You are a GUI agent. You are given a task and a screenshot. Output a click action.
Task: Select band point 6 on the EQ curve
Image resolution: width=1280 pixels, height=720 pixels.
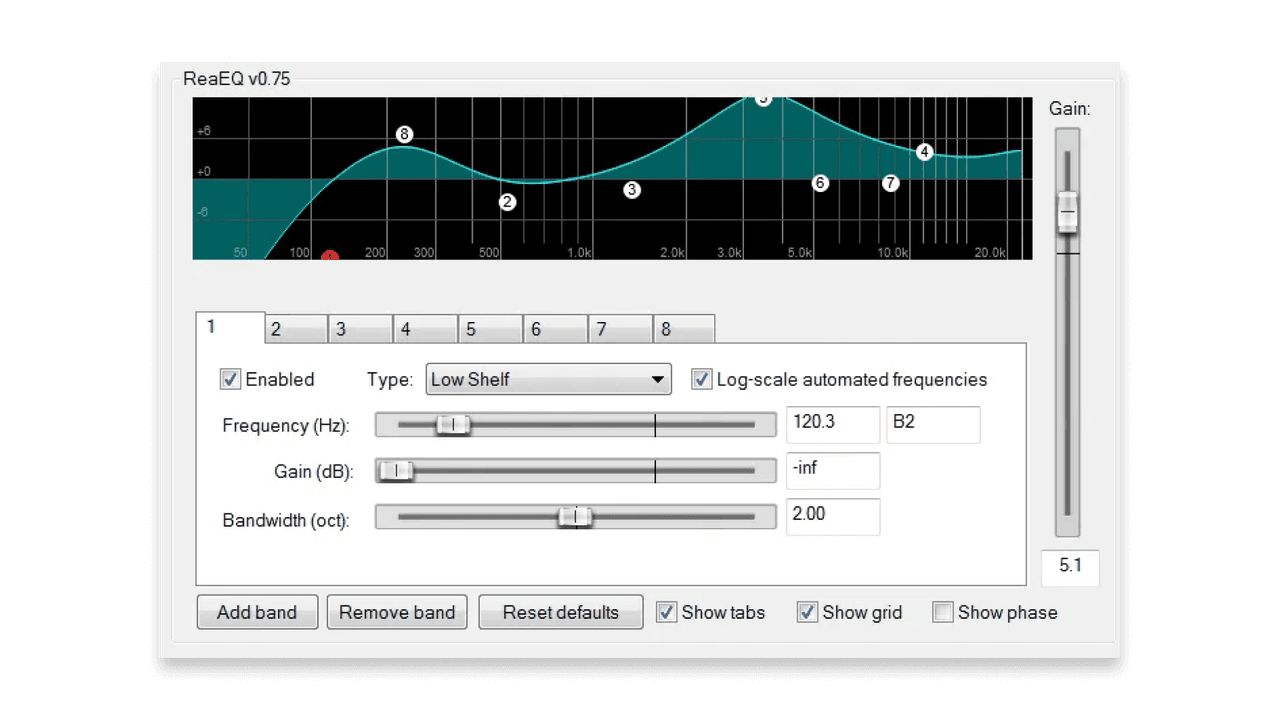[820, 183]
